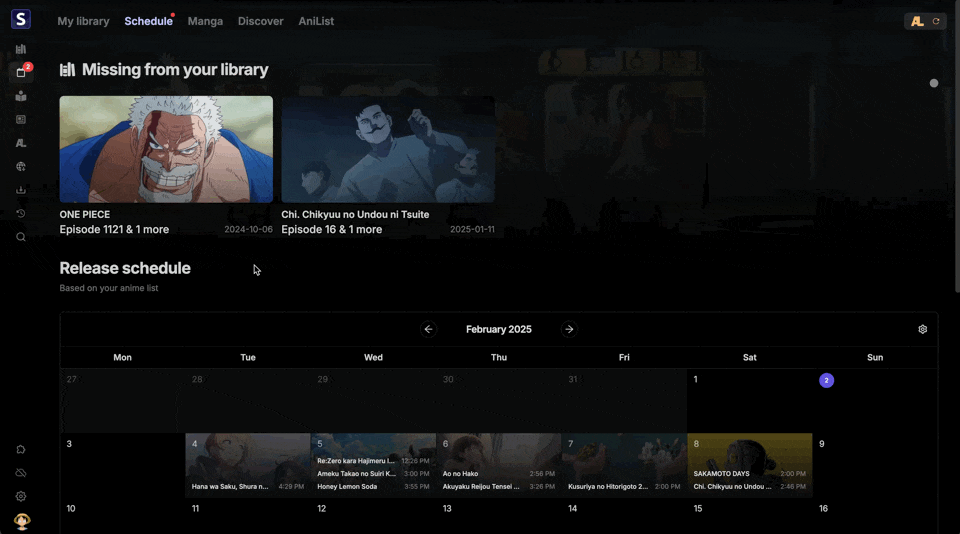This screenshot has height=534, width=960.
Task: Open the search magnifier icon in the sidebar
Action: 21,237
